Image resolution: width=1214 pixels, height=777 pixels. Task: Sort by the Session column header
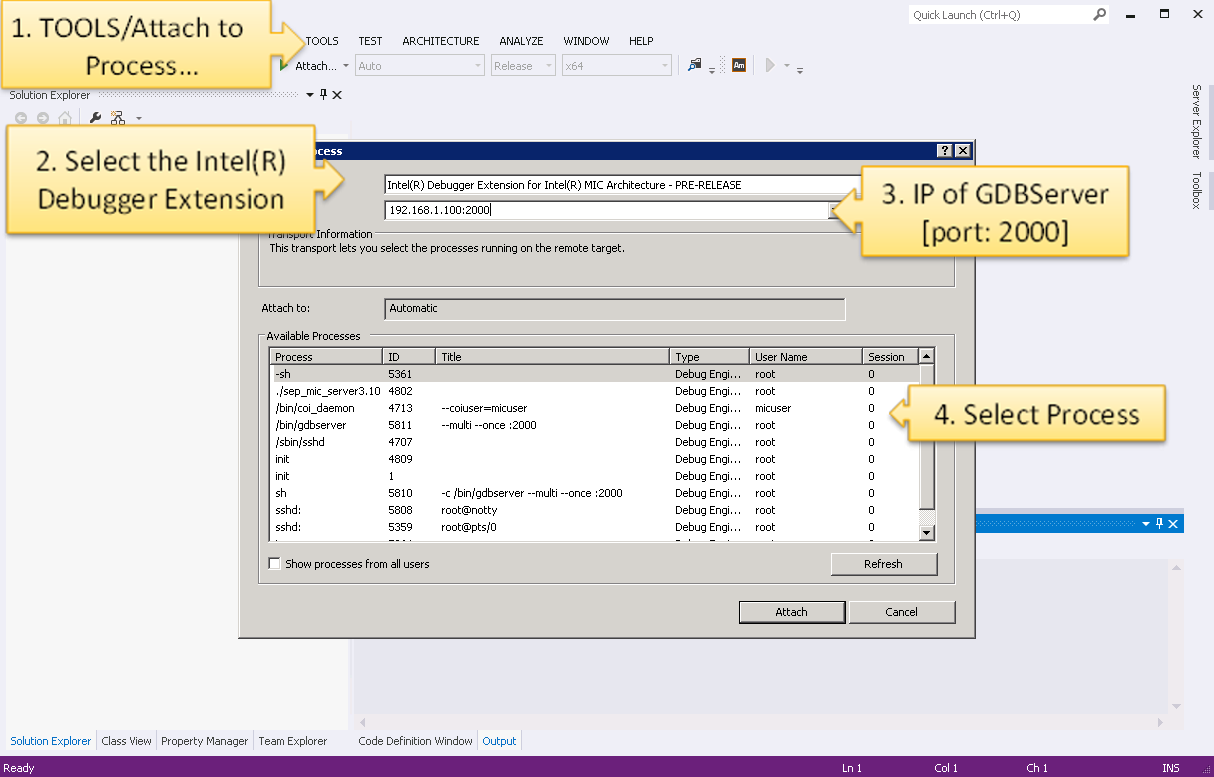pyautogui.click(x=890, y=356)
